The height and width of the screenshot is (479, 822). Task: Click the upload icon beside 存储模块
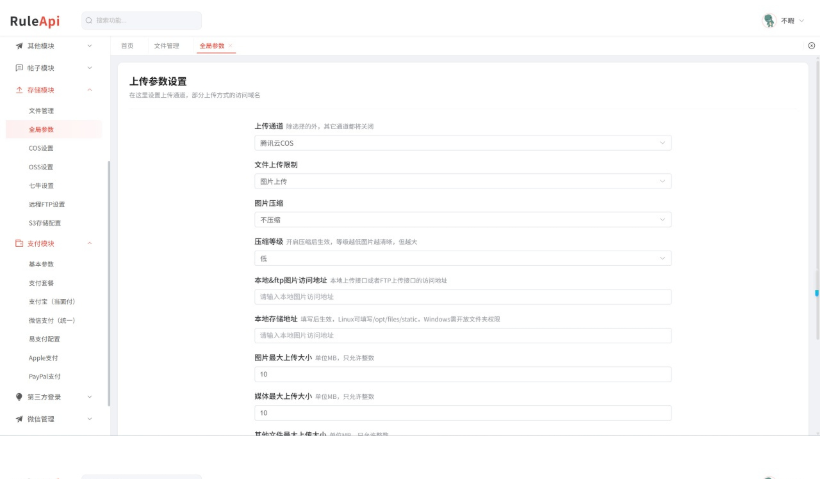(19, 90)
